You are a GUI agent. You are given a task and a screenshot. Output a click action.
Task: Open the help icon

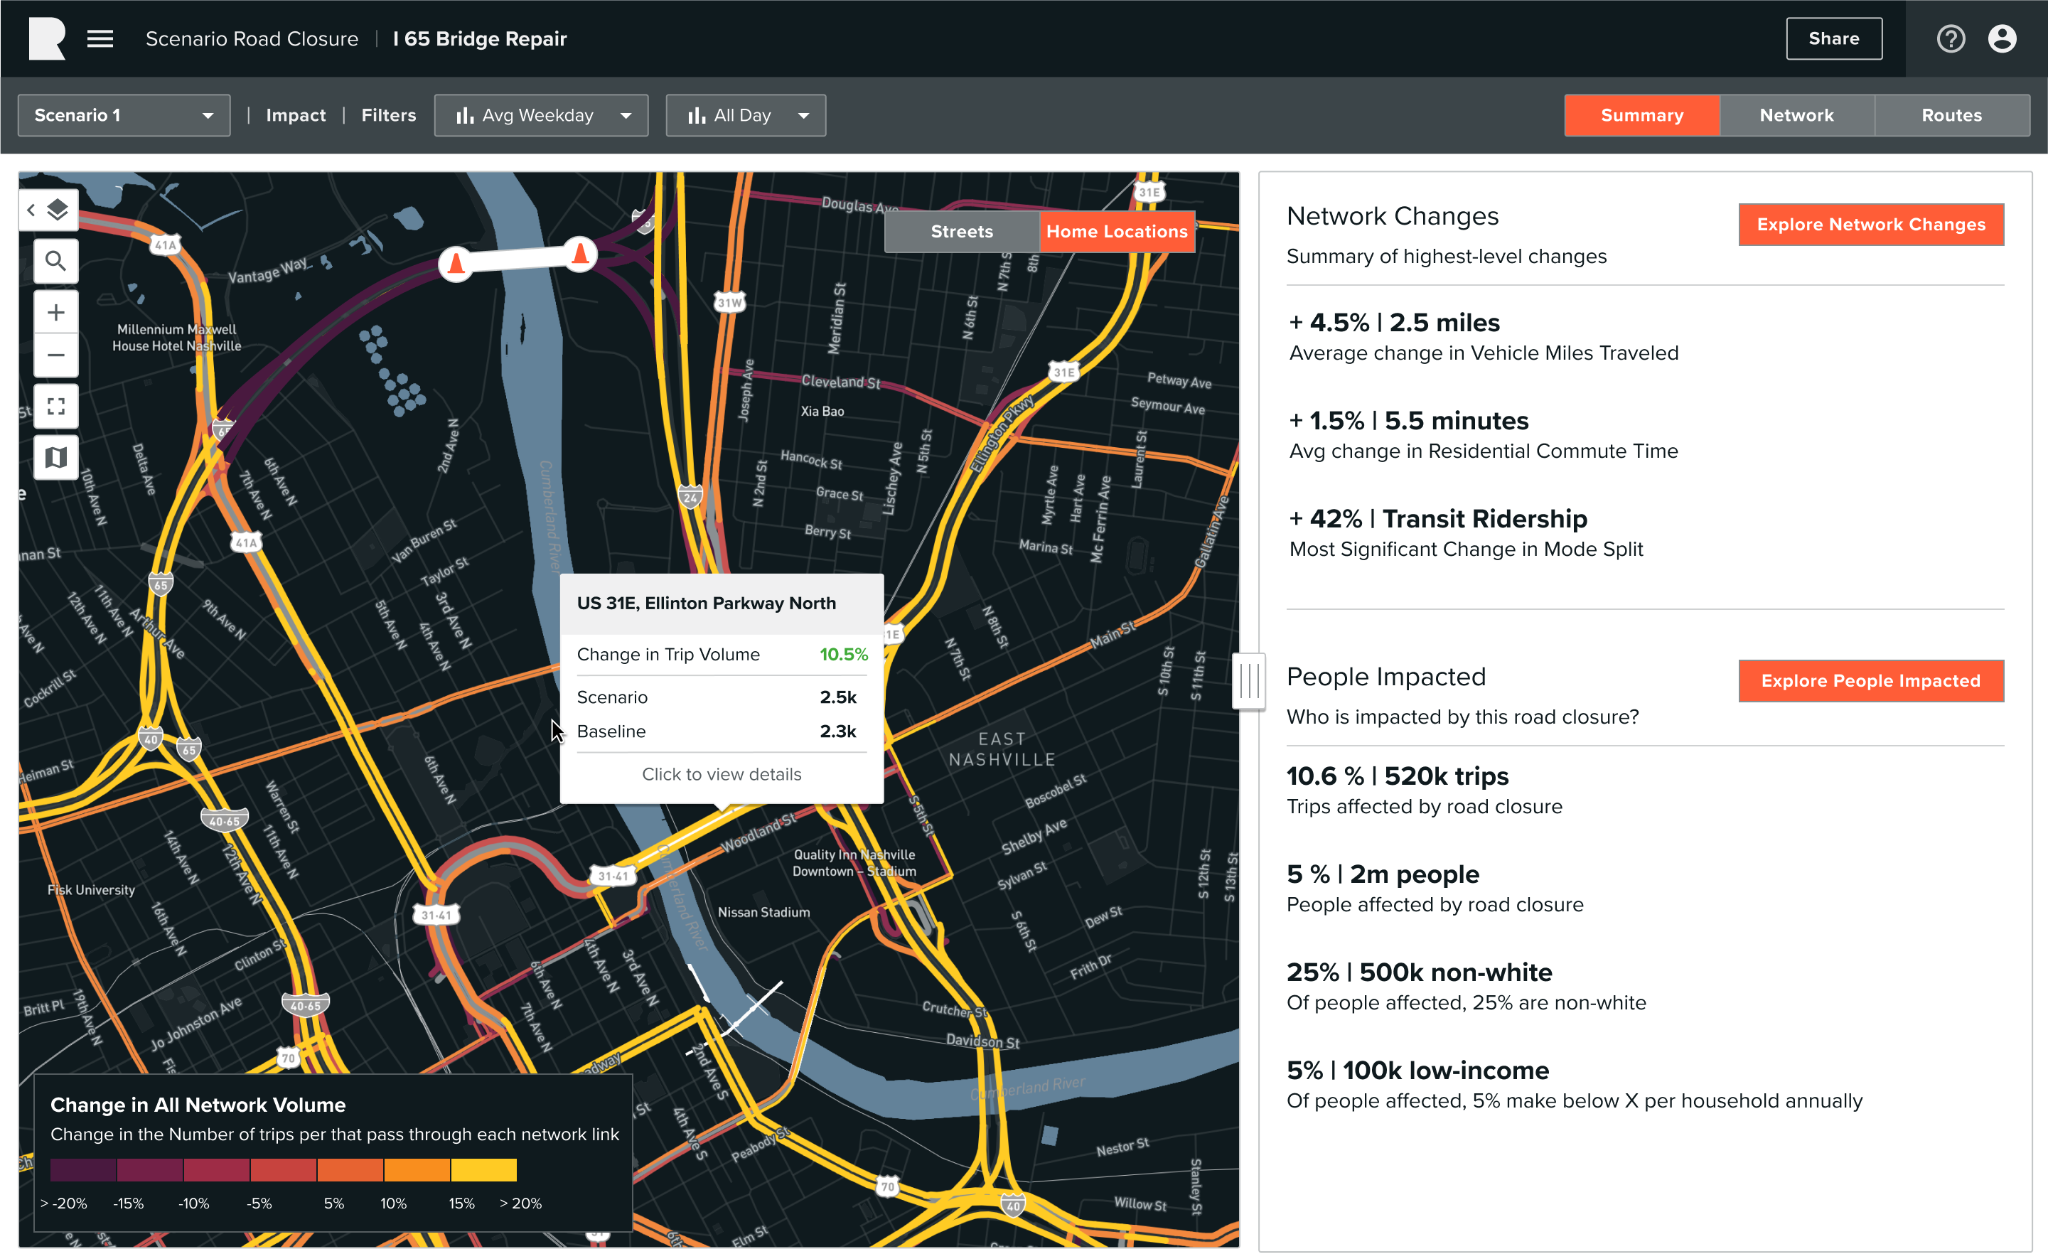pos(1950,39)
